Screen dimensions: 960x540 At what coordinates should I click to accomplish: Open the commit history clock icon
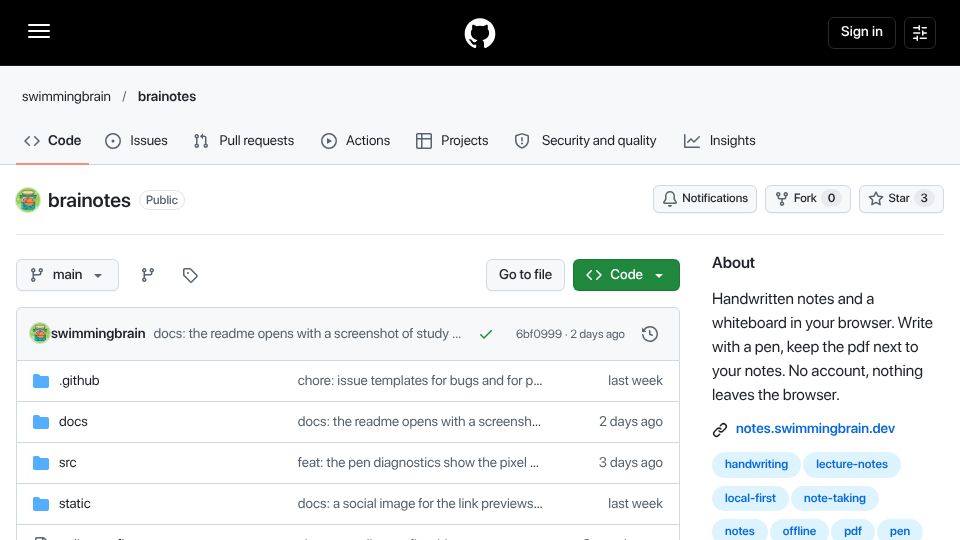(650, 334)
